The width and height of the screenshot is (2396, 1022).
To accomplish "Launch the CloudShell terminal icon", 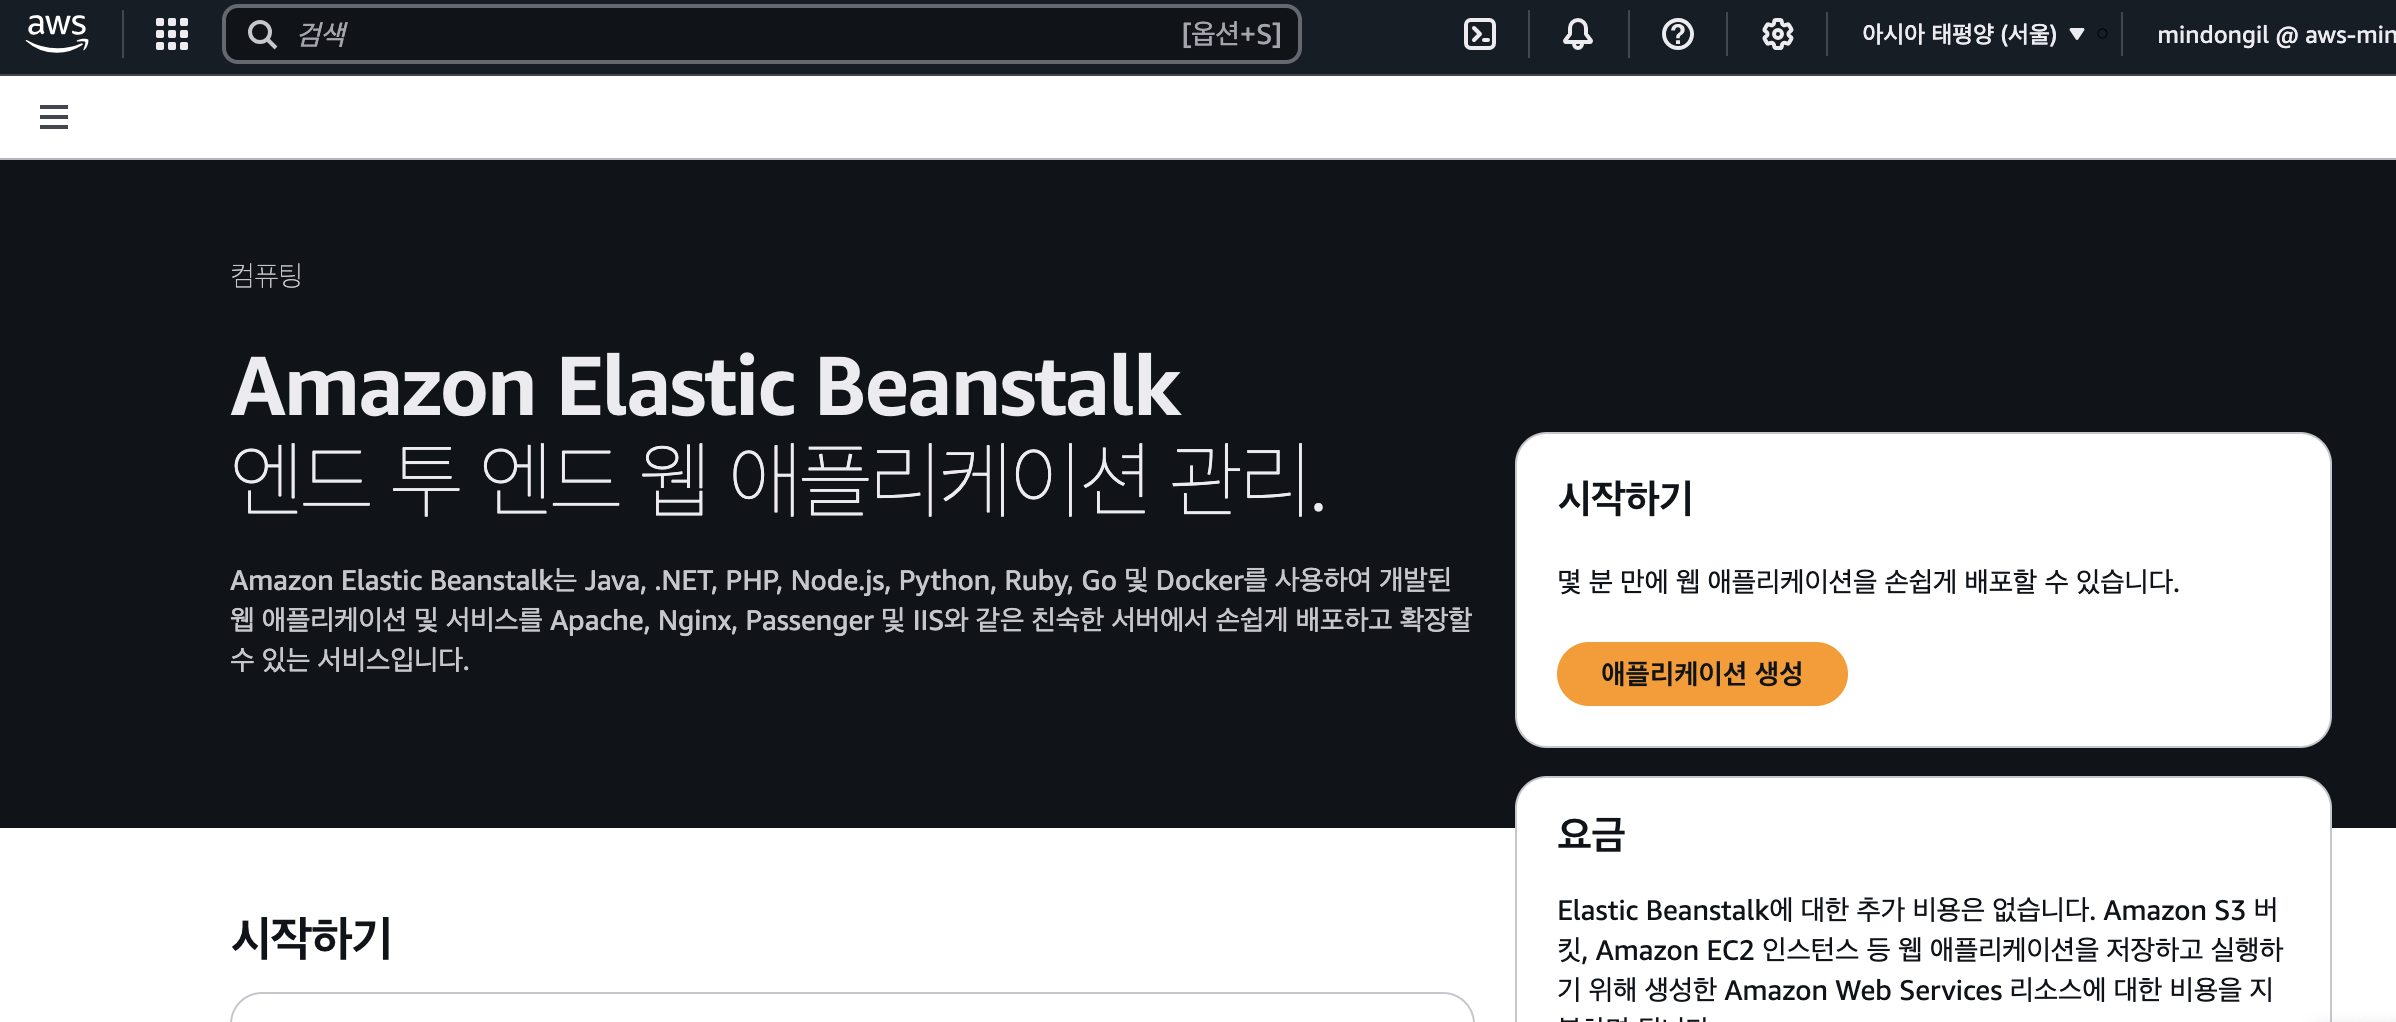I will (1479, 34).
